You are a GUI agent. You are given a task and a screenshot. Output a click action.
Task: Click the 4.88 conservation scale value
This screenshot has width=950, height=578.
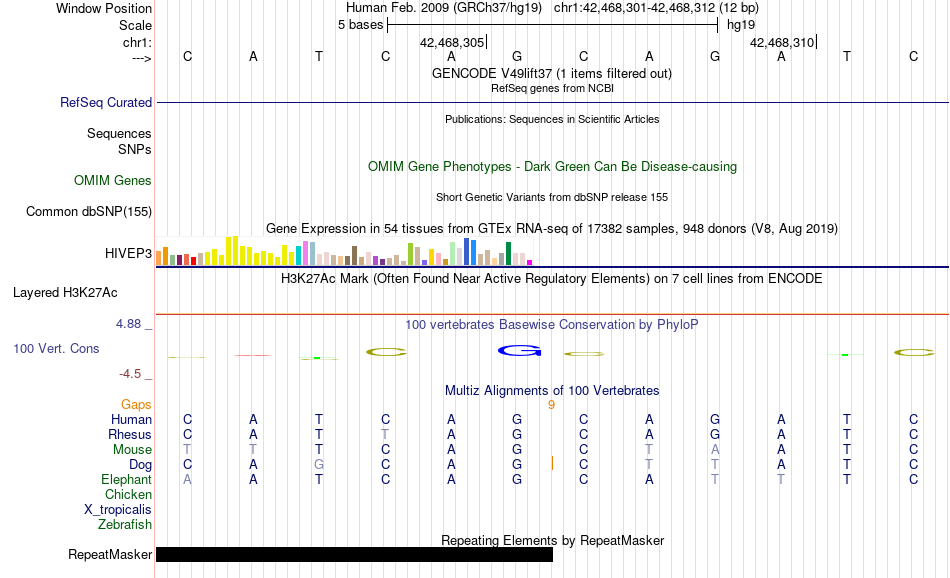point(128,324)
